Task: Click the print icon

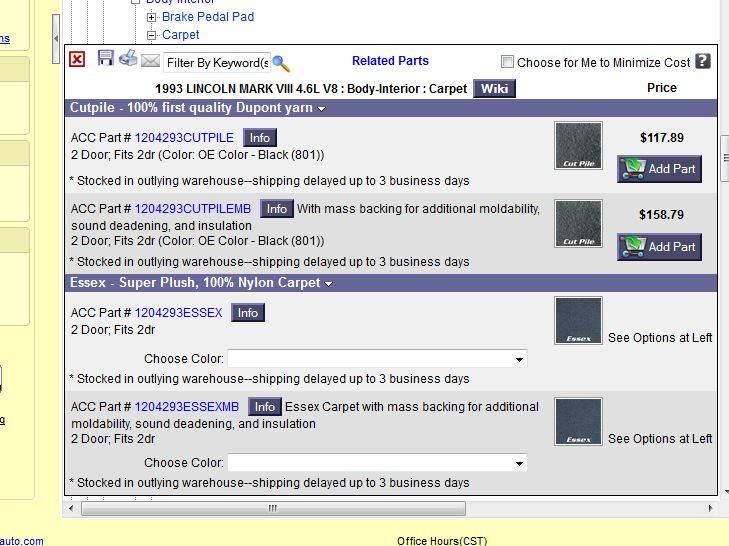Action: (x=128, y=59)
